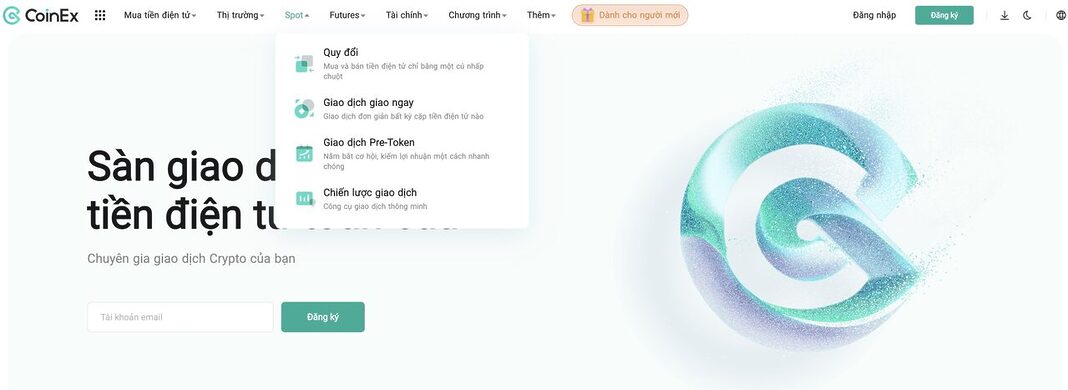Expand the Futures dropdown
This screenshot has height=390, width=1068.
tap(347, 15)
